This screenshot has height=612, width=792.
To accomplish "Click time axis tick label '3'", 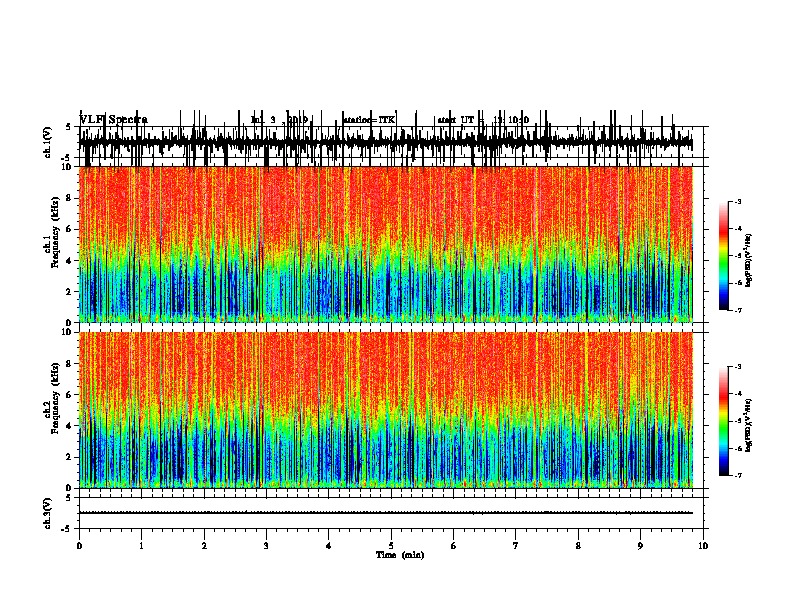I will pos(266,546).
